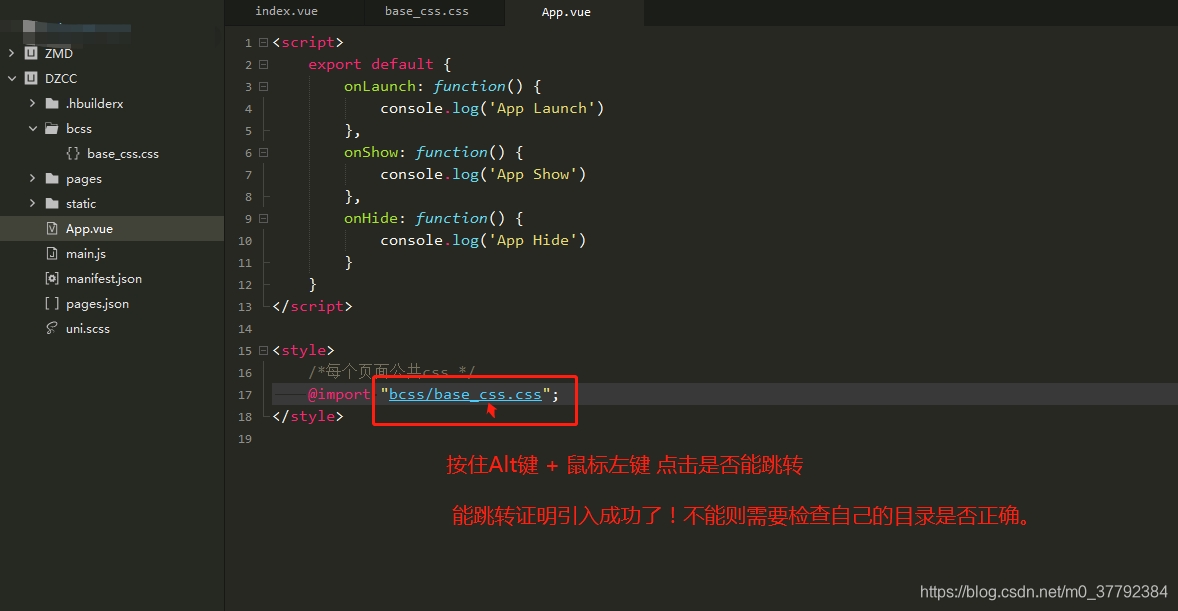Click the main.js file icon
Viewport: 1178px width, 611px height.
tap(52, 253)
